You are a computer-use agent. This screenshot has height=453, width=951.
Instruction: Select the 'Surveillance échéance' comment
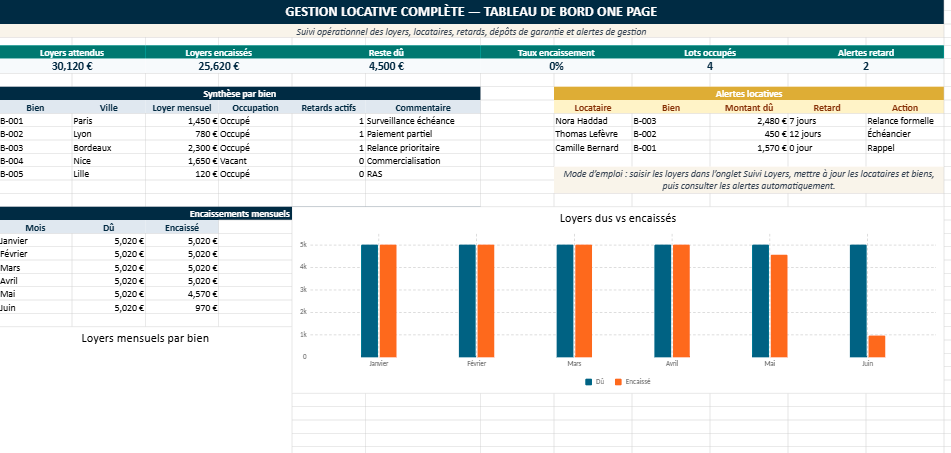click(423, 121)
